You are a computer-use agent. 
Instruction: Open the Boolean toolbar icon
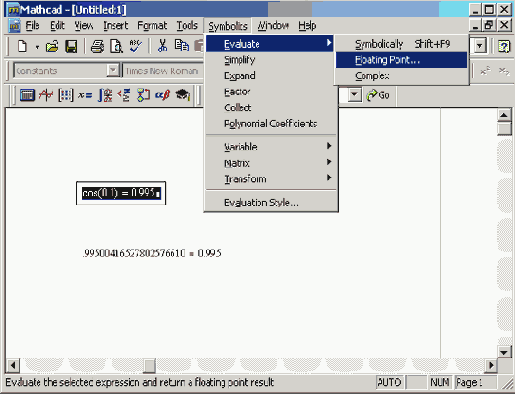(124, 95)
